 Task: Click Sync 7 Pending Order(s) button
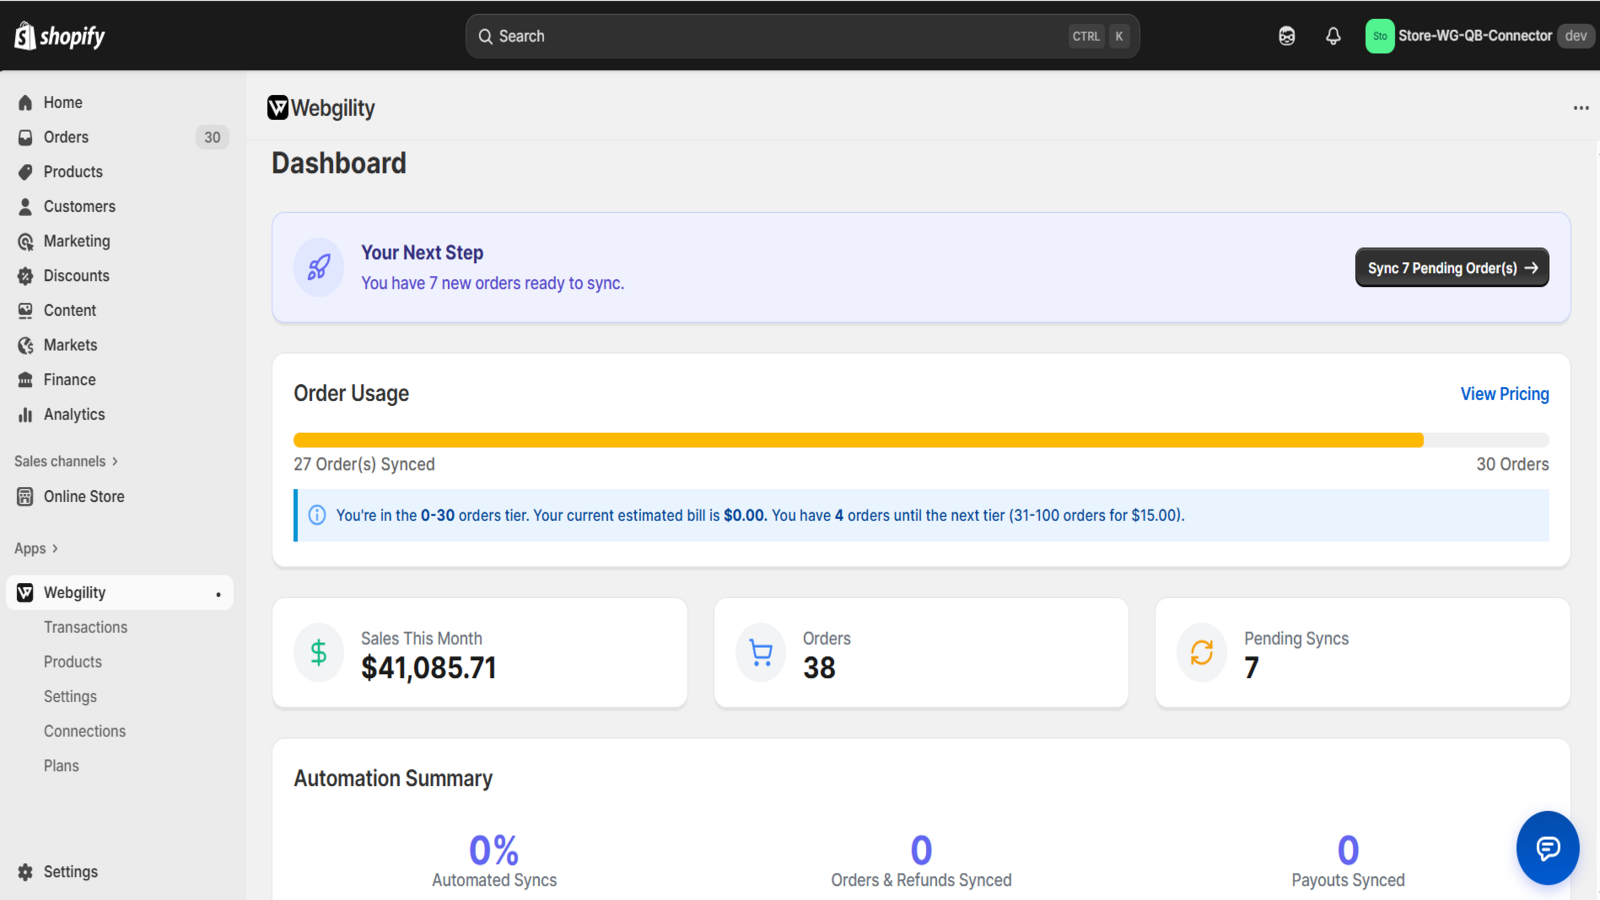pos(1451,268)
